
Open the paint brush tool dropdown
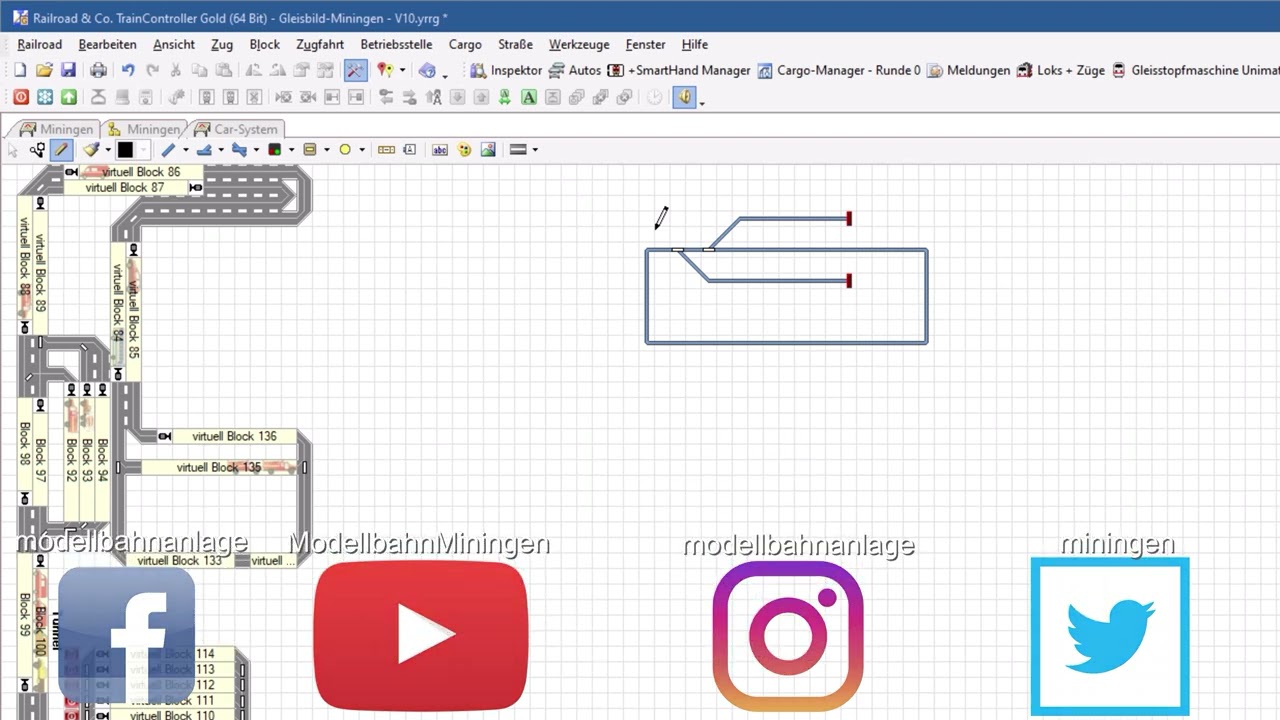pos(108,150)
